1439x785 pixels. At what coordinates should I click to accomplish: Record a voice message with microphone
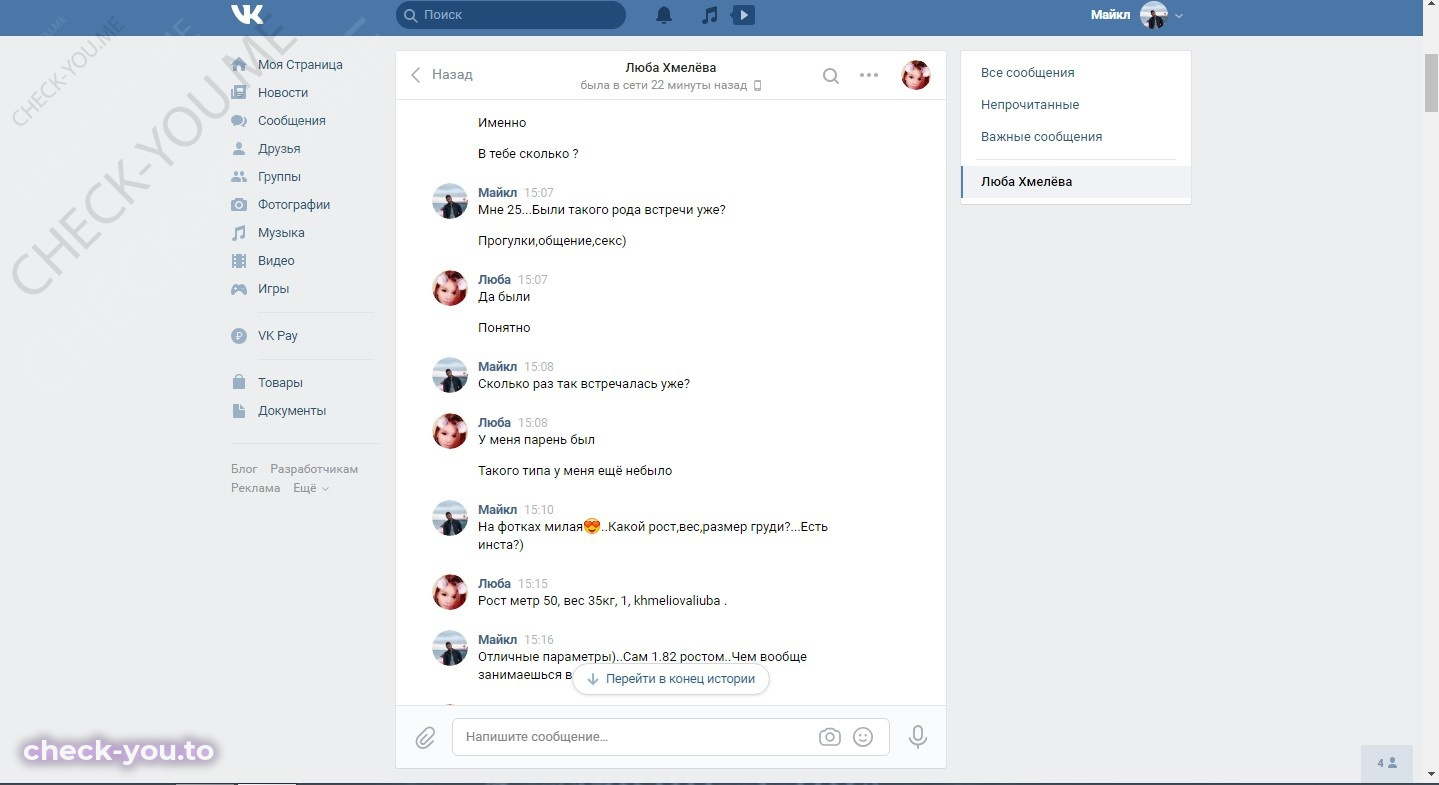918,738
